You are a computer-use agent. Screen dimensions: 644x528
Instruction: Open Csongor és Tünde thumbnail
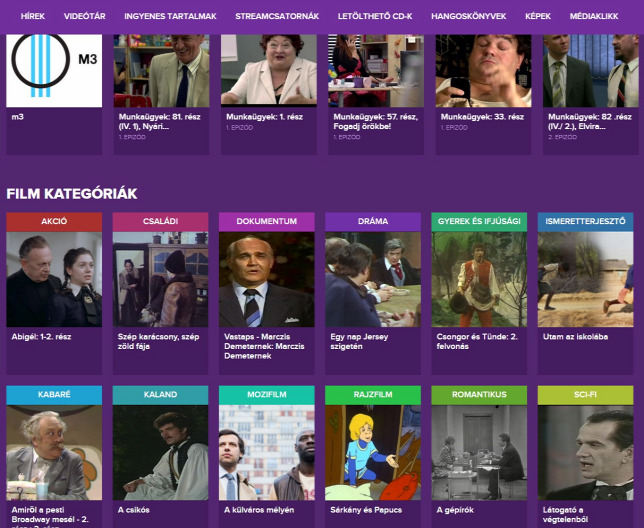tap(479, 279)
